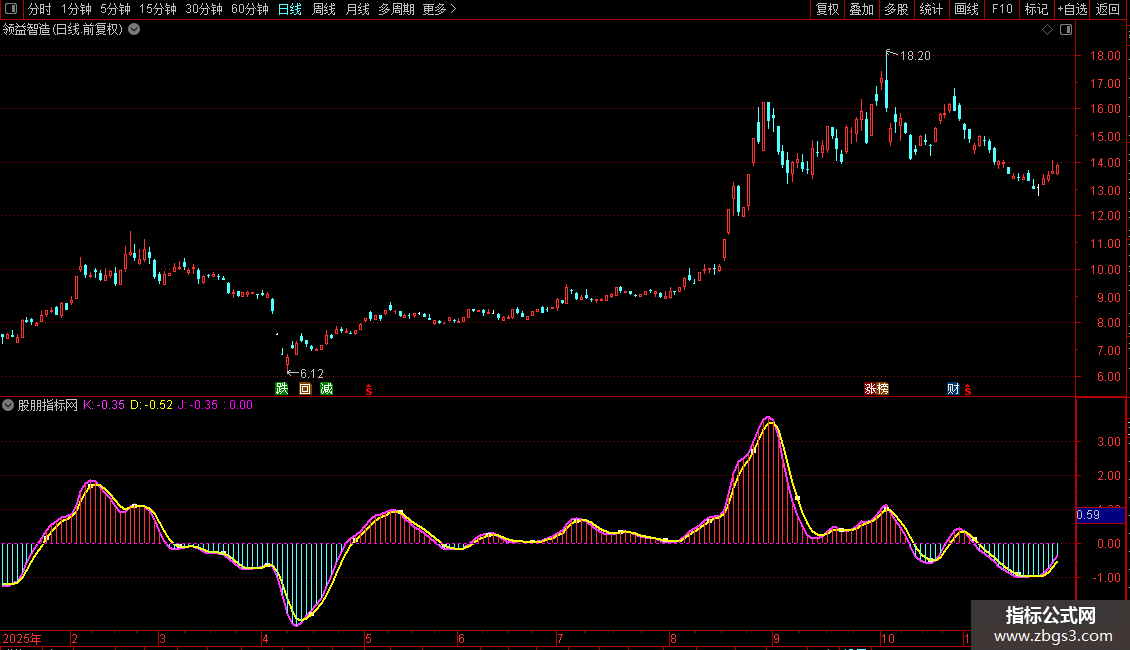Select the 60分钟 period tab
This screenshot has width=1130, height=650.
(x=249, y=9)
